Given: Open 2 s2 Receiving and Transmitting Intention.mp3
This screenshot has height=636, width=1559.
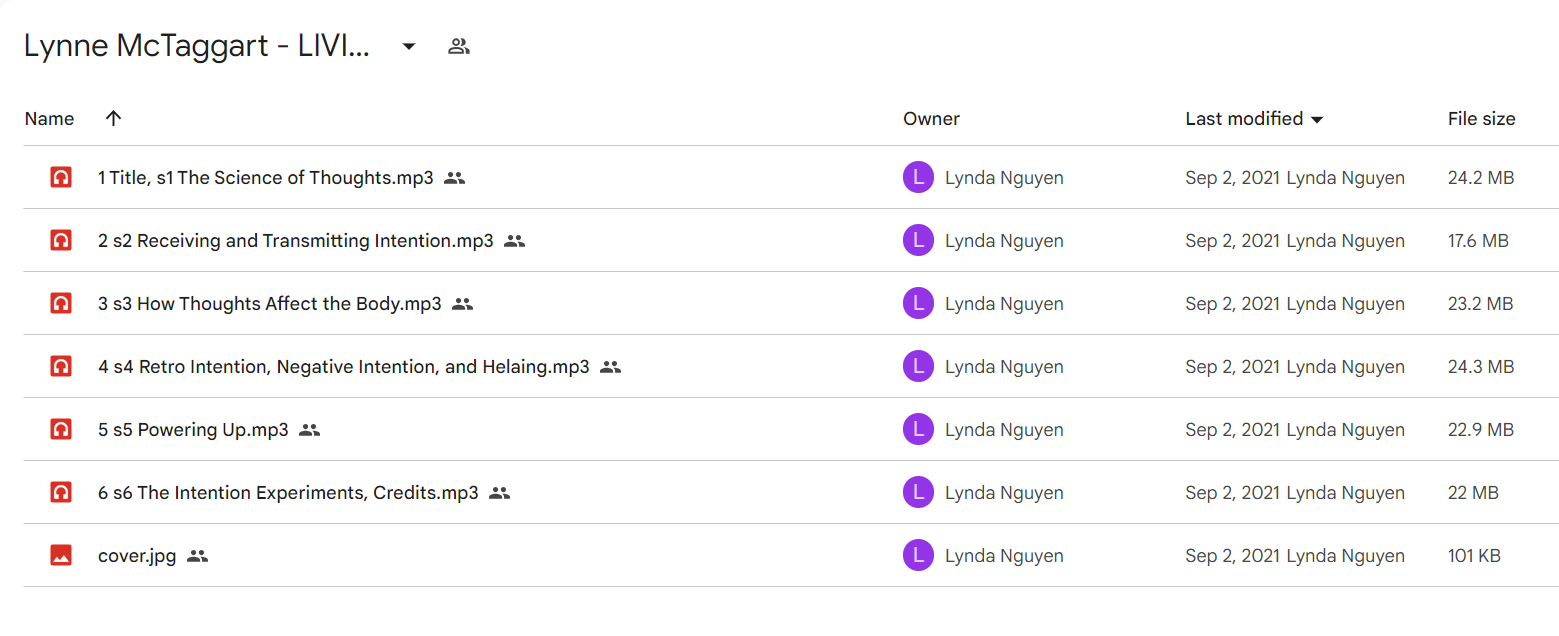Looking at the screenshot, I should point(295,241).
